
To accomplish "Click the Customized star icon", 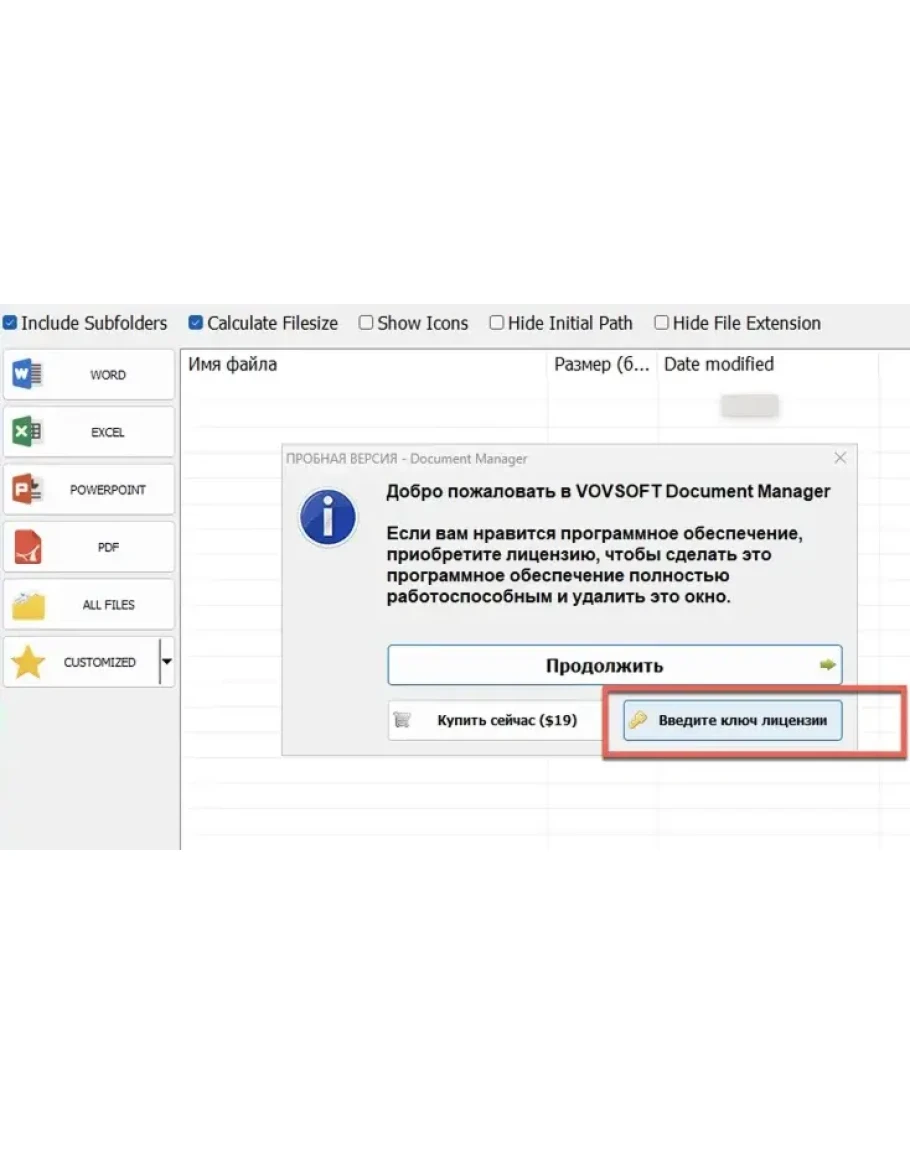I will pyautogui.click(x=27, y=662).
